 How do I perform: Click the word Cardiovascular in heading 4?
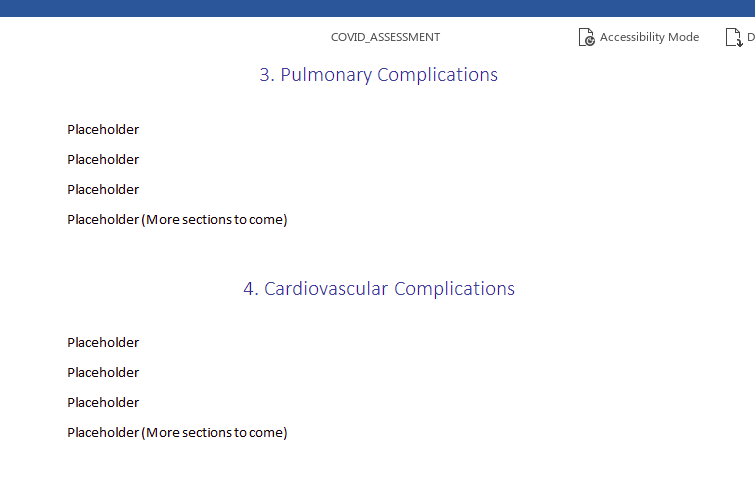point(325,288)
